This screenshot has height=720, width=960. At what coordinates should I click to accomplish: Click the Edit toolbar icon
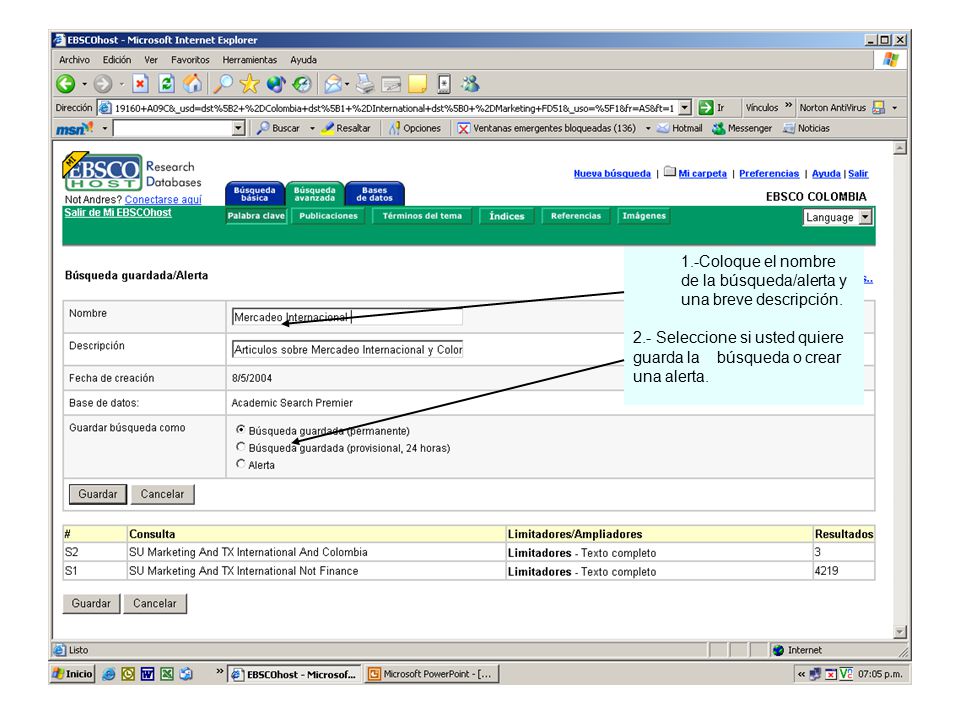click(391, 84)
